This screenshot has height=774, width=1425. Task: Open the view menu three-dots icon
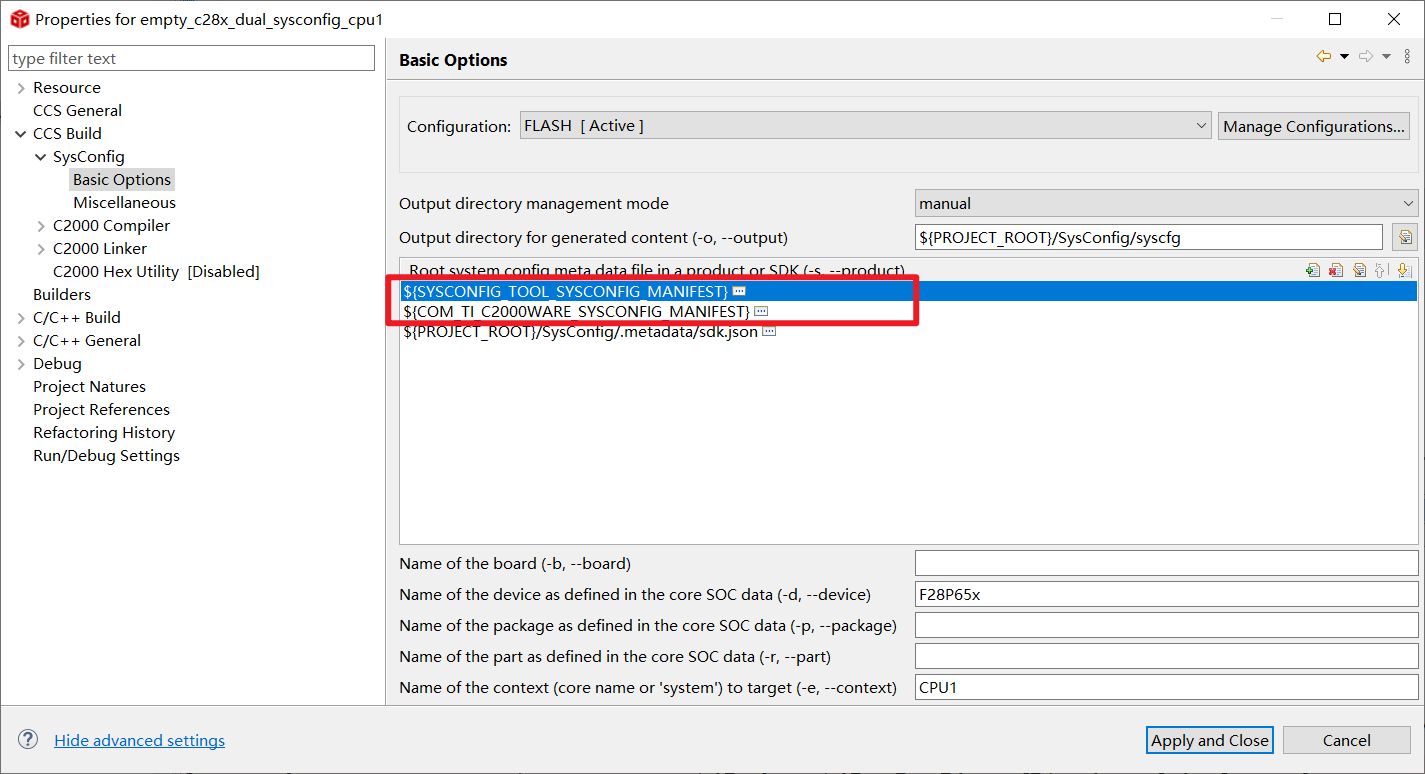tap(1407, 57)
